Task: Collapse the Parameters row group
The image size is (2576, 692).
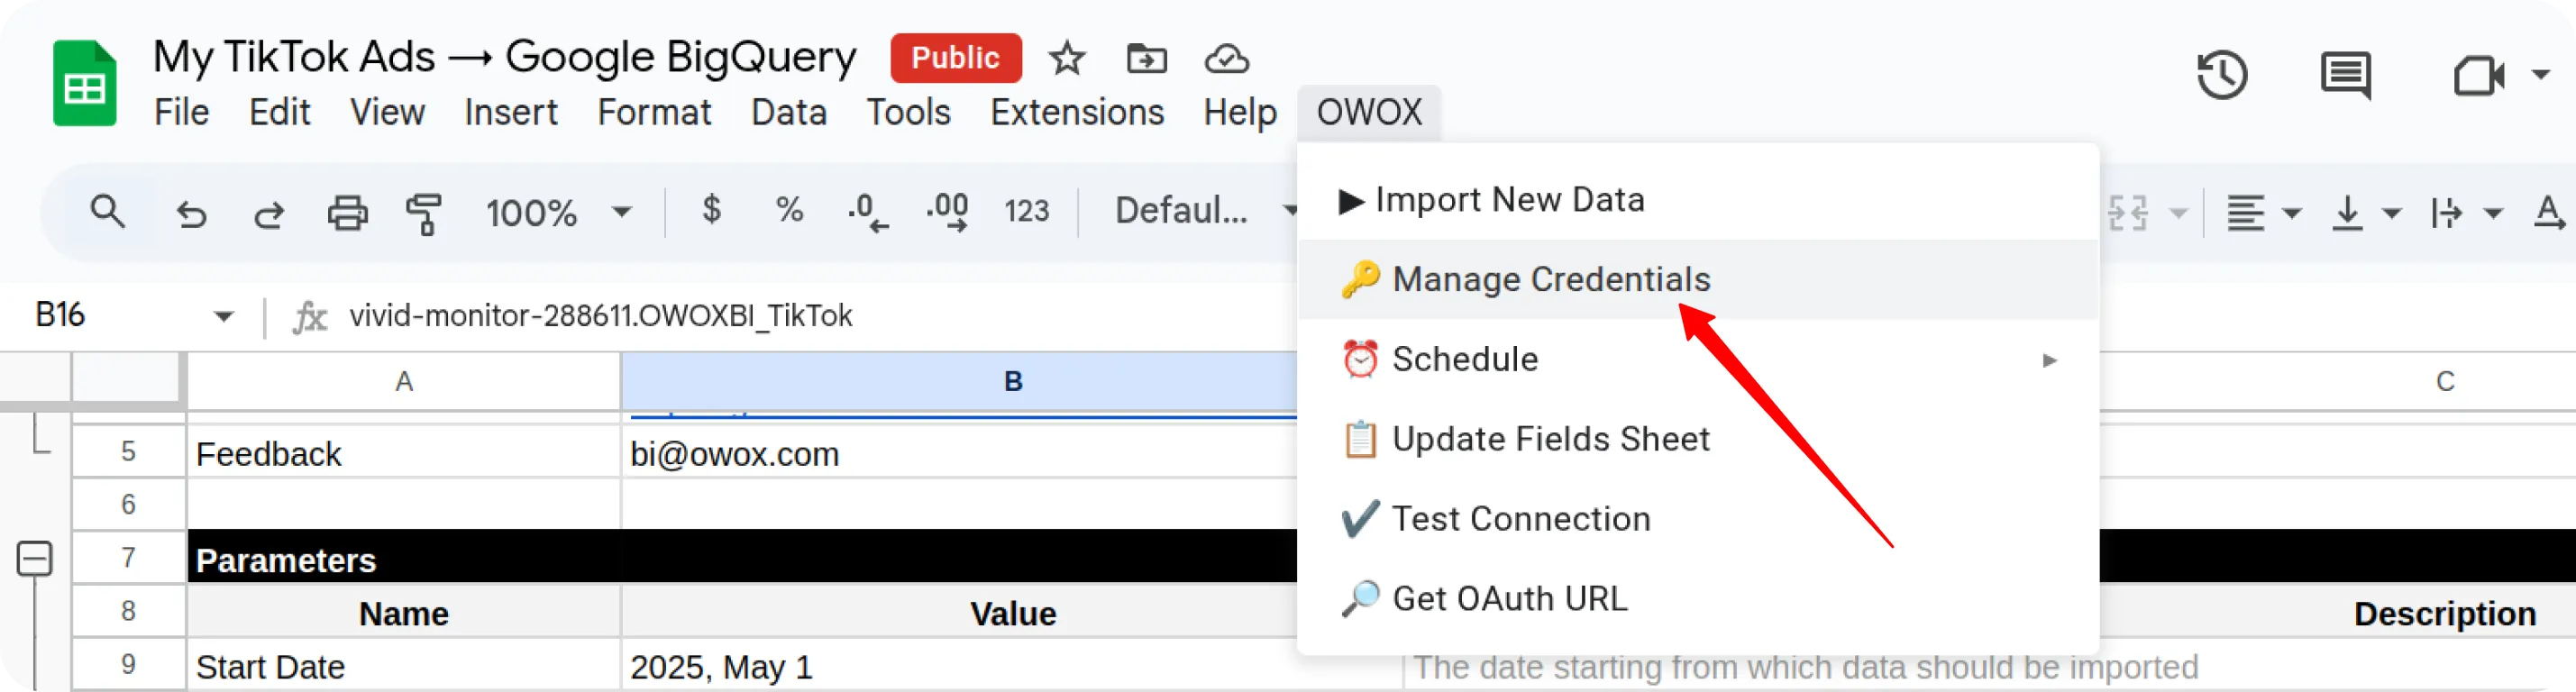Action: (x=35, y=558)
